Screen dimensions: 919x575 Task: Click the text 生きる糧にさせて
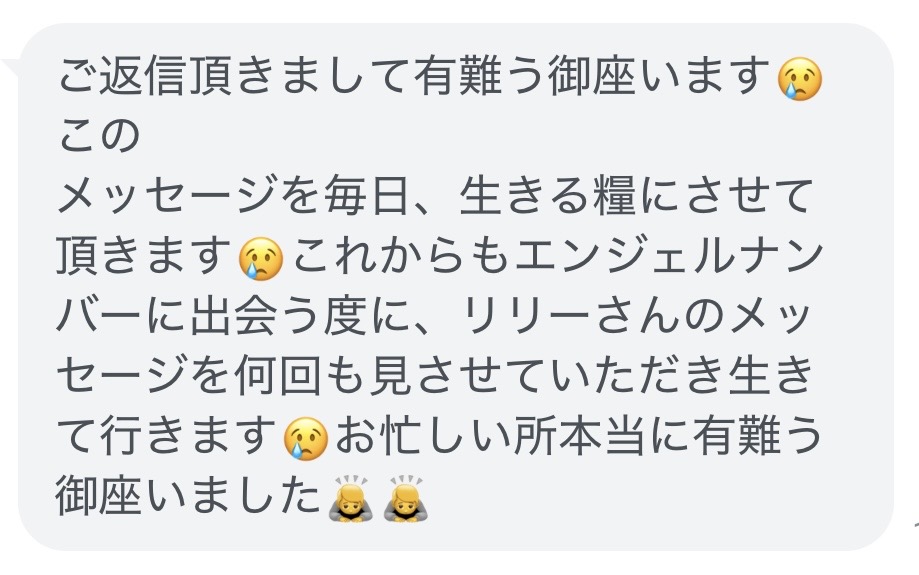pos(637,196)
